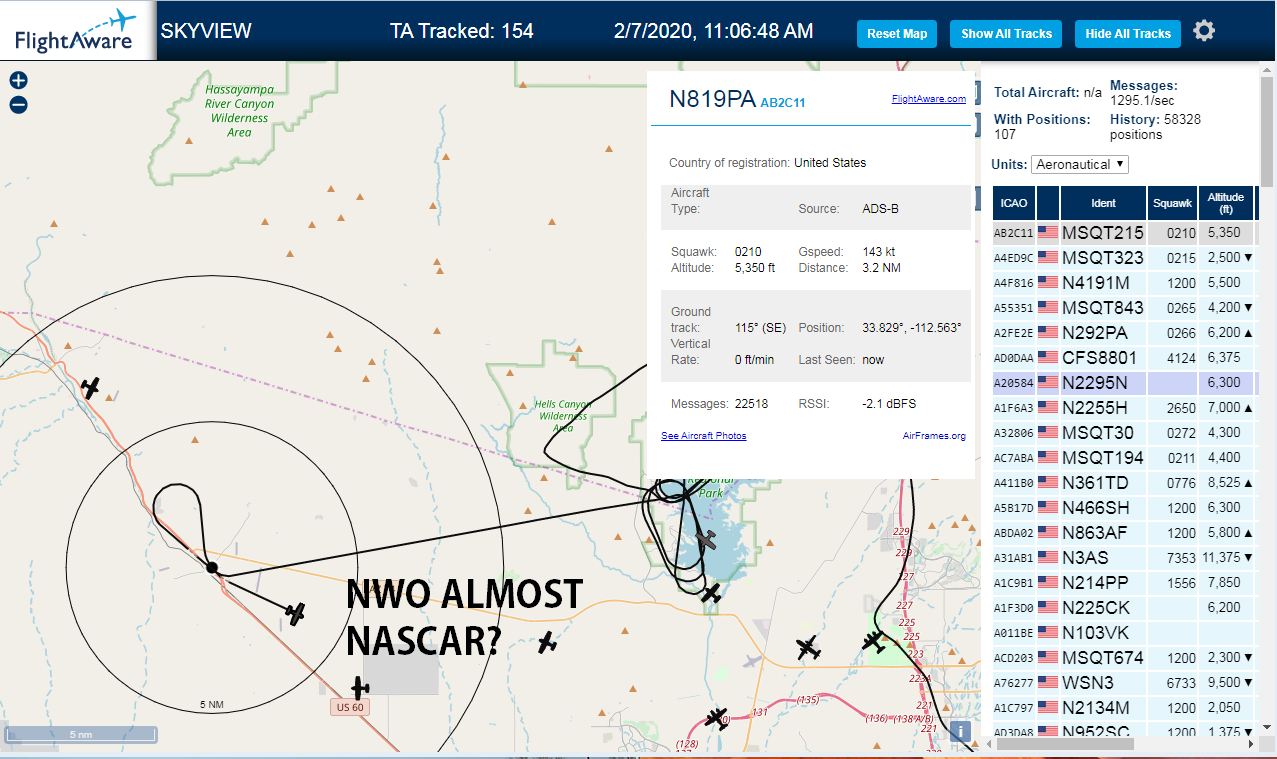
Task: Sort the table by the Altitude (ft) header
Action: pos(1225,203)
